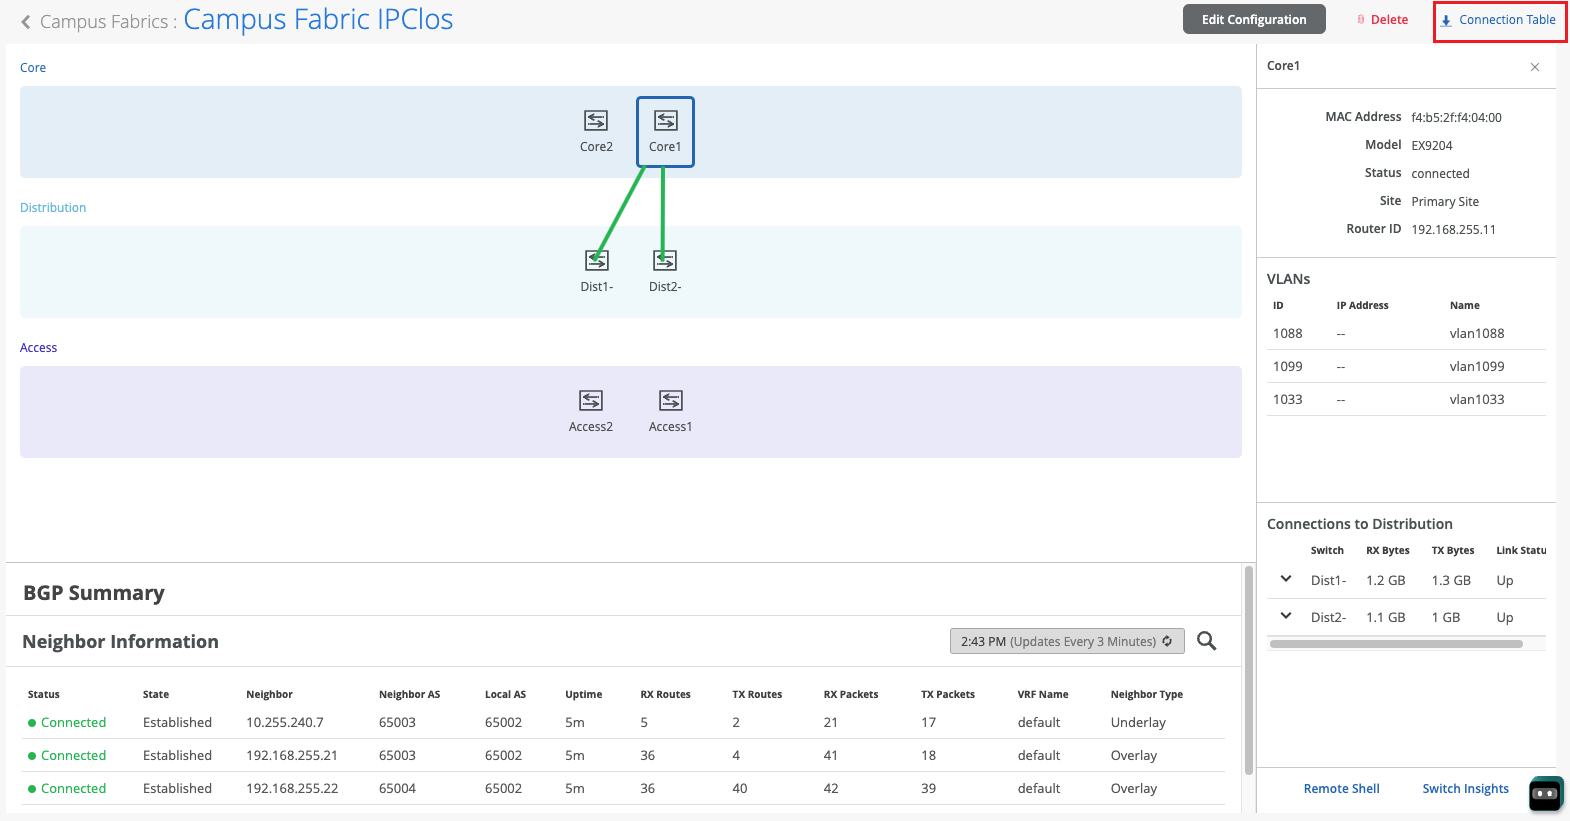Image resolution: width=1570 pixels, height=821 pixels.
Task: Select the Core2 switch icon
Action: (596, 121)
